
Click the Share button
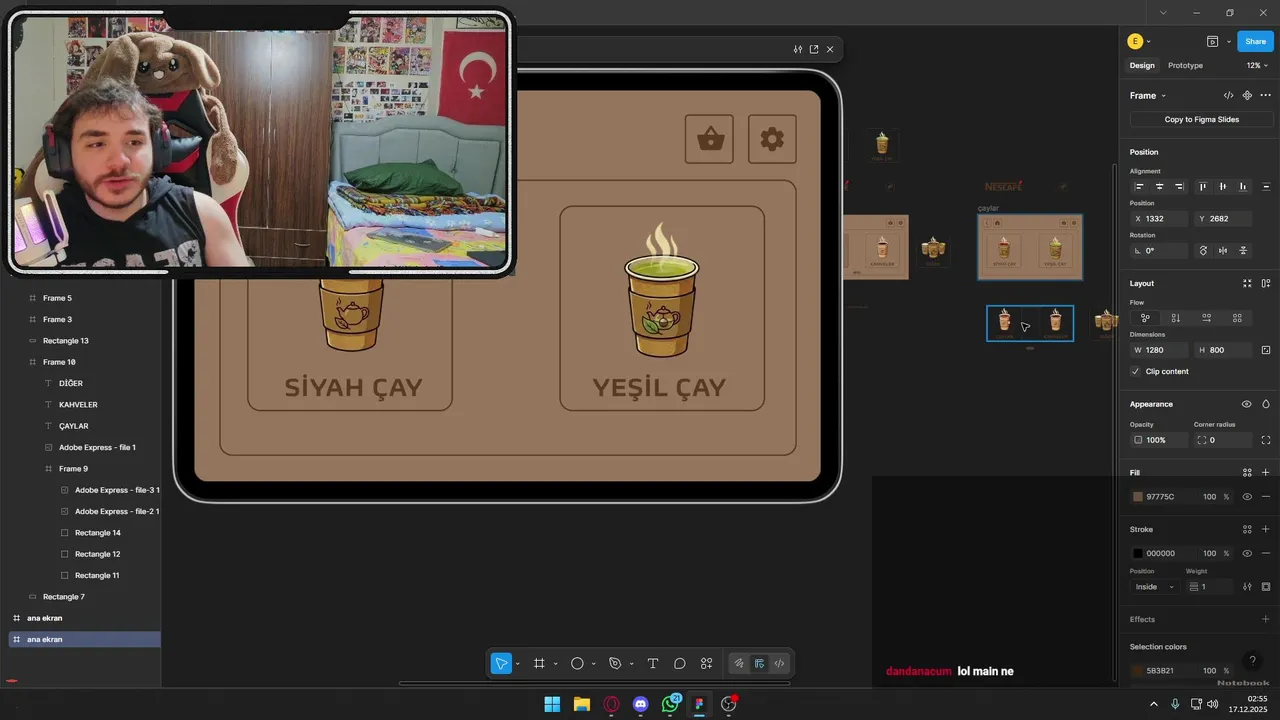point(1256,41)
